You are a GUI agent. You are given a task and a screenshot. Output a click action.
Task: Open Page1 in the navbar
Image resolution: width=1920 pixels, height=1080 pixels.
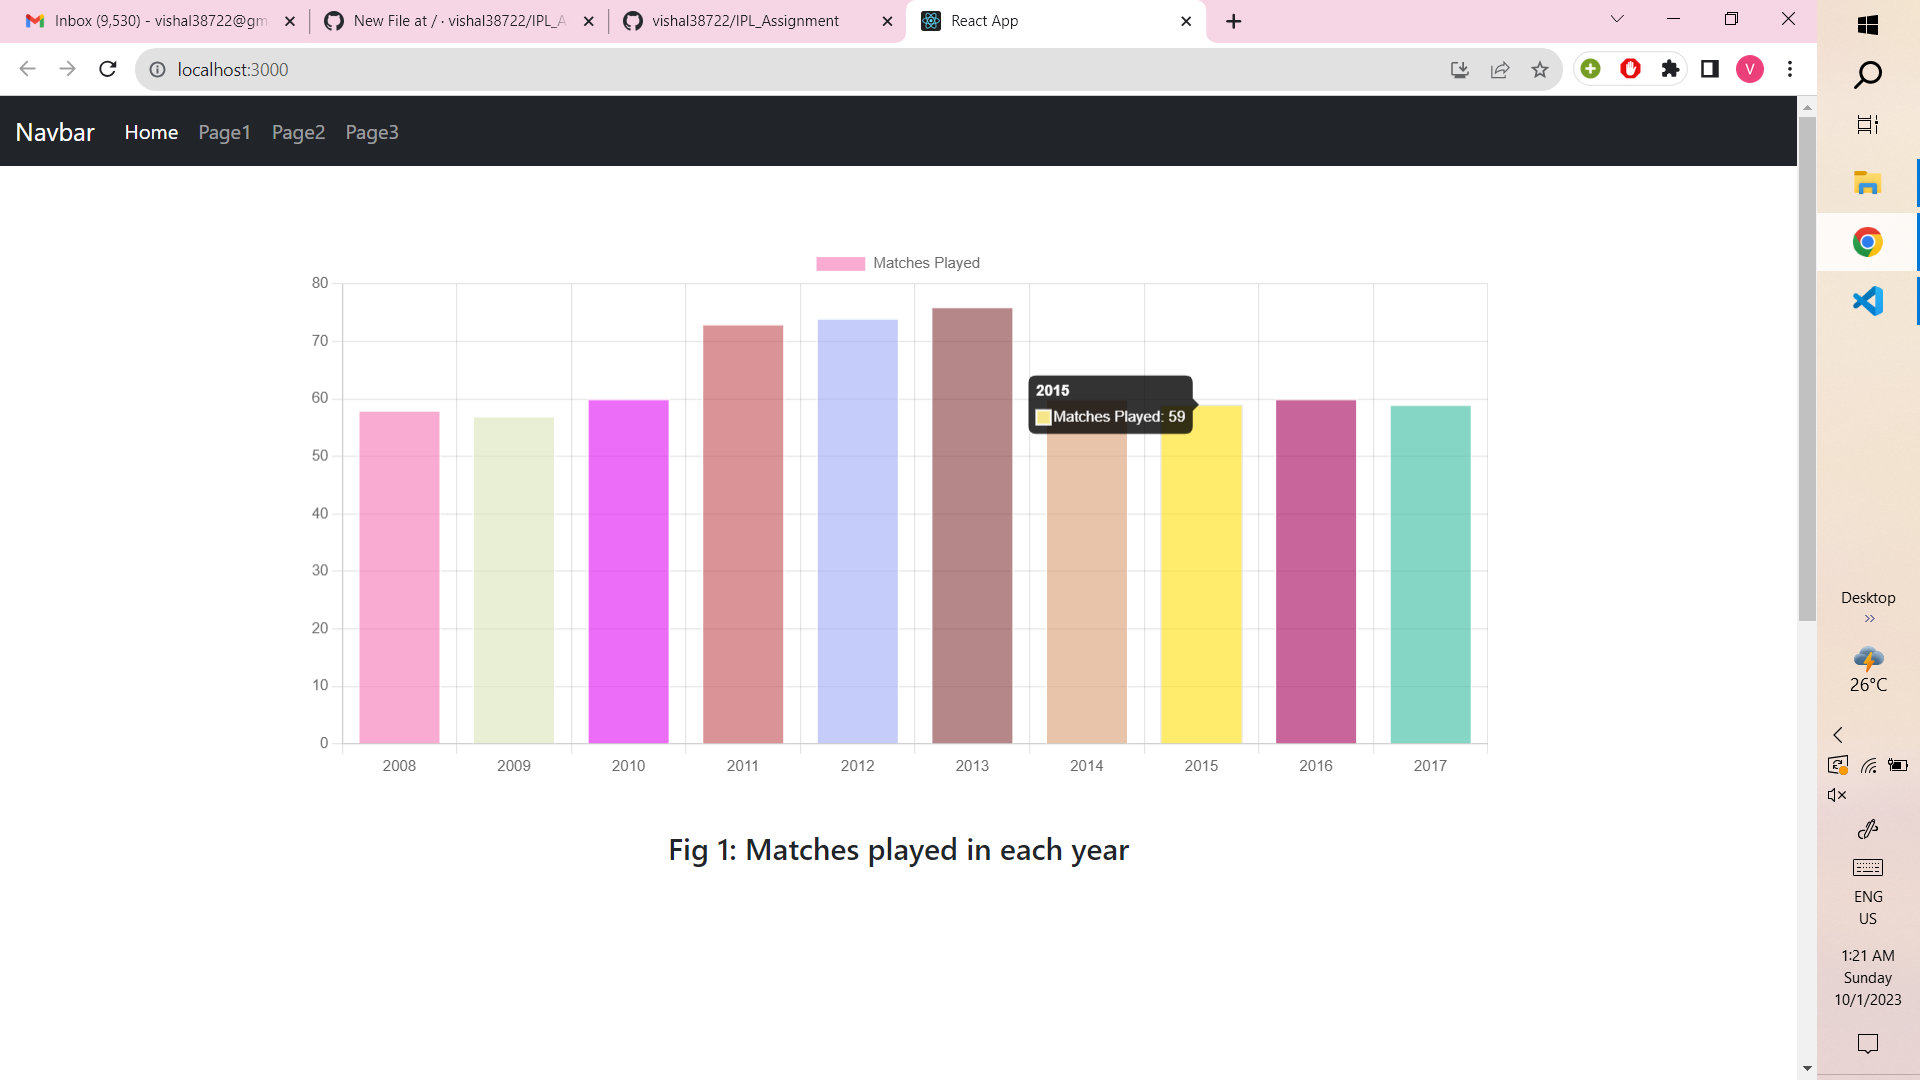224,132
